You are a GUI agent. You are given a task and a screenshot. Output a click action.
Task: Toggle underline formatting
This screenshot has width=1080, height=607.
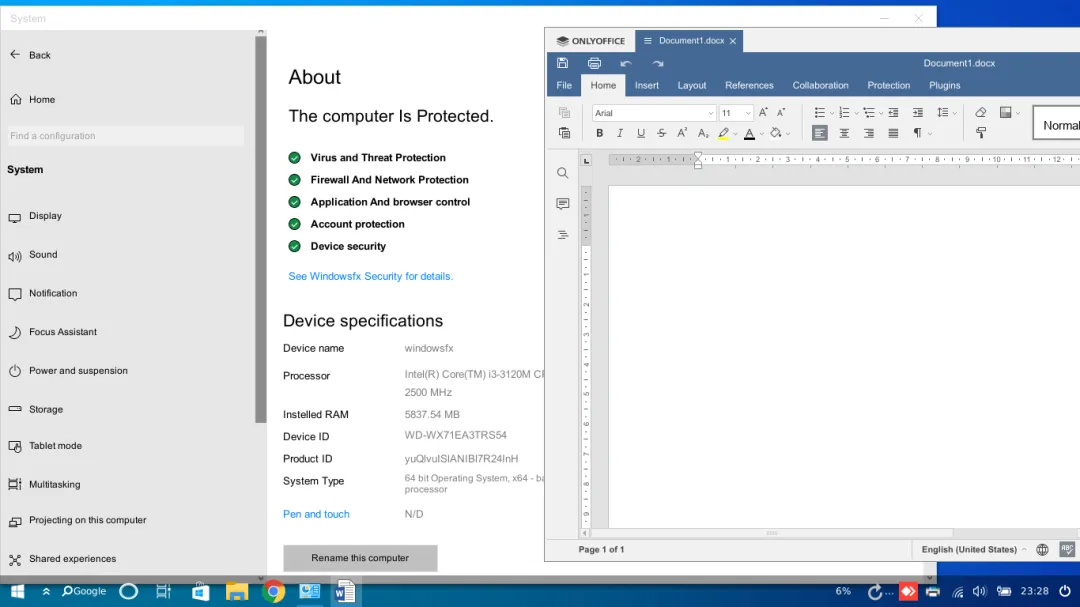(x=641, y=133)
